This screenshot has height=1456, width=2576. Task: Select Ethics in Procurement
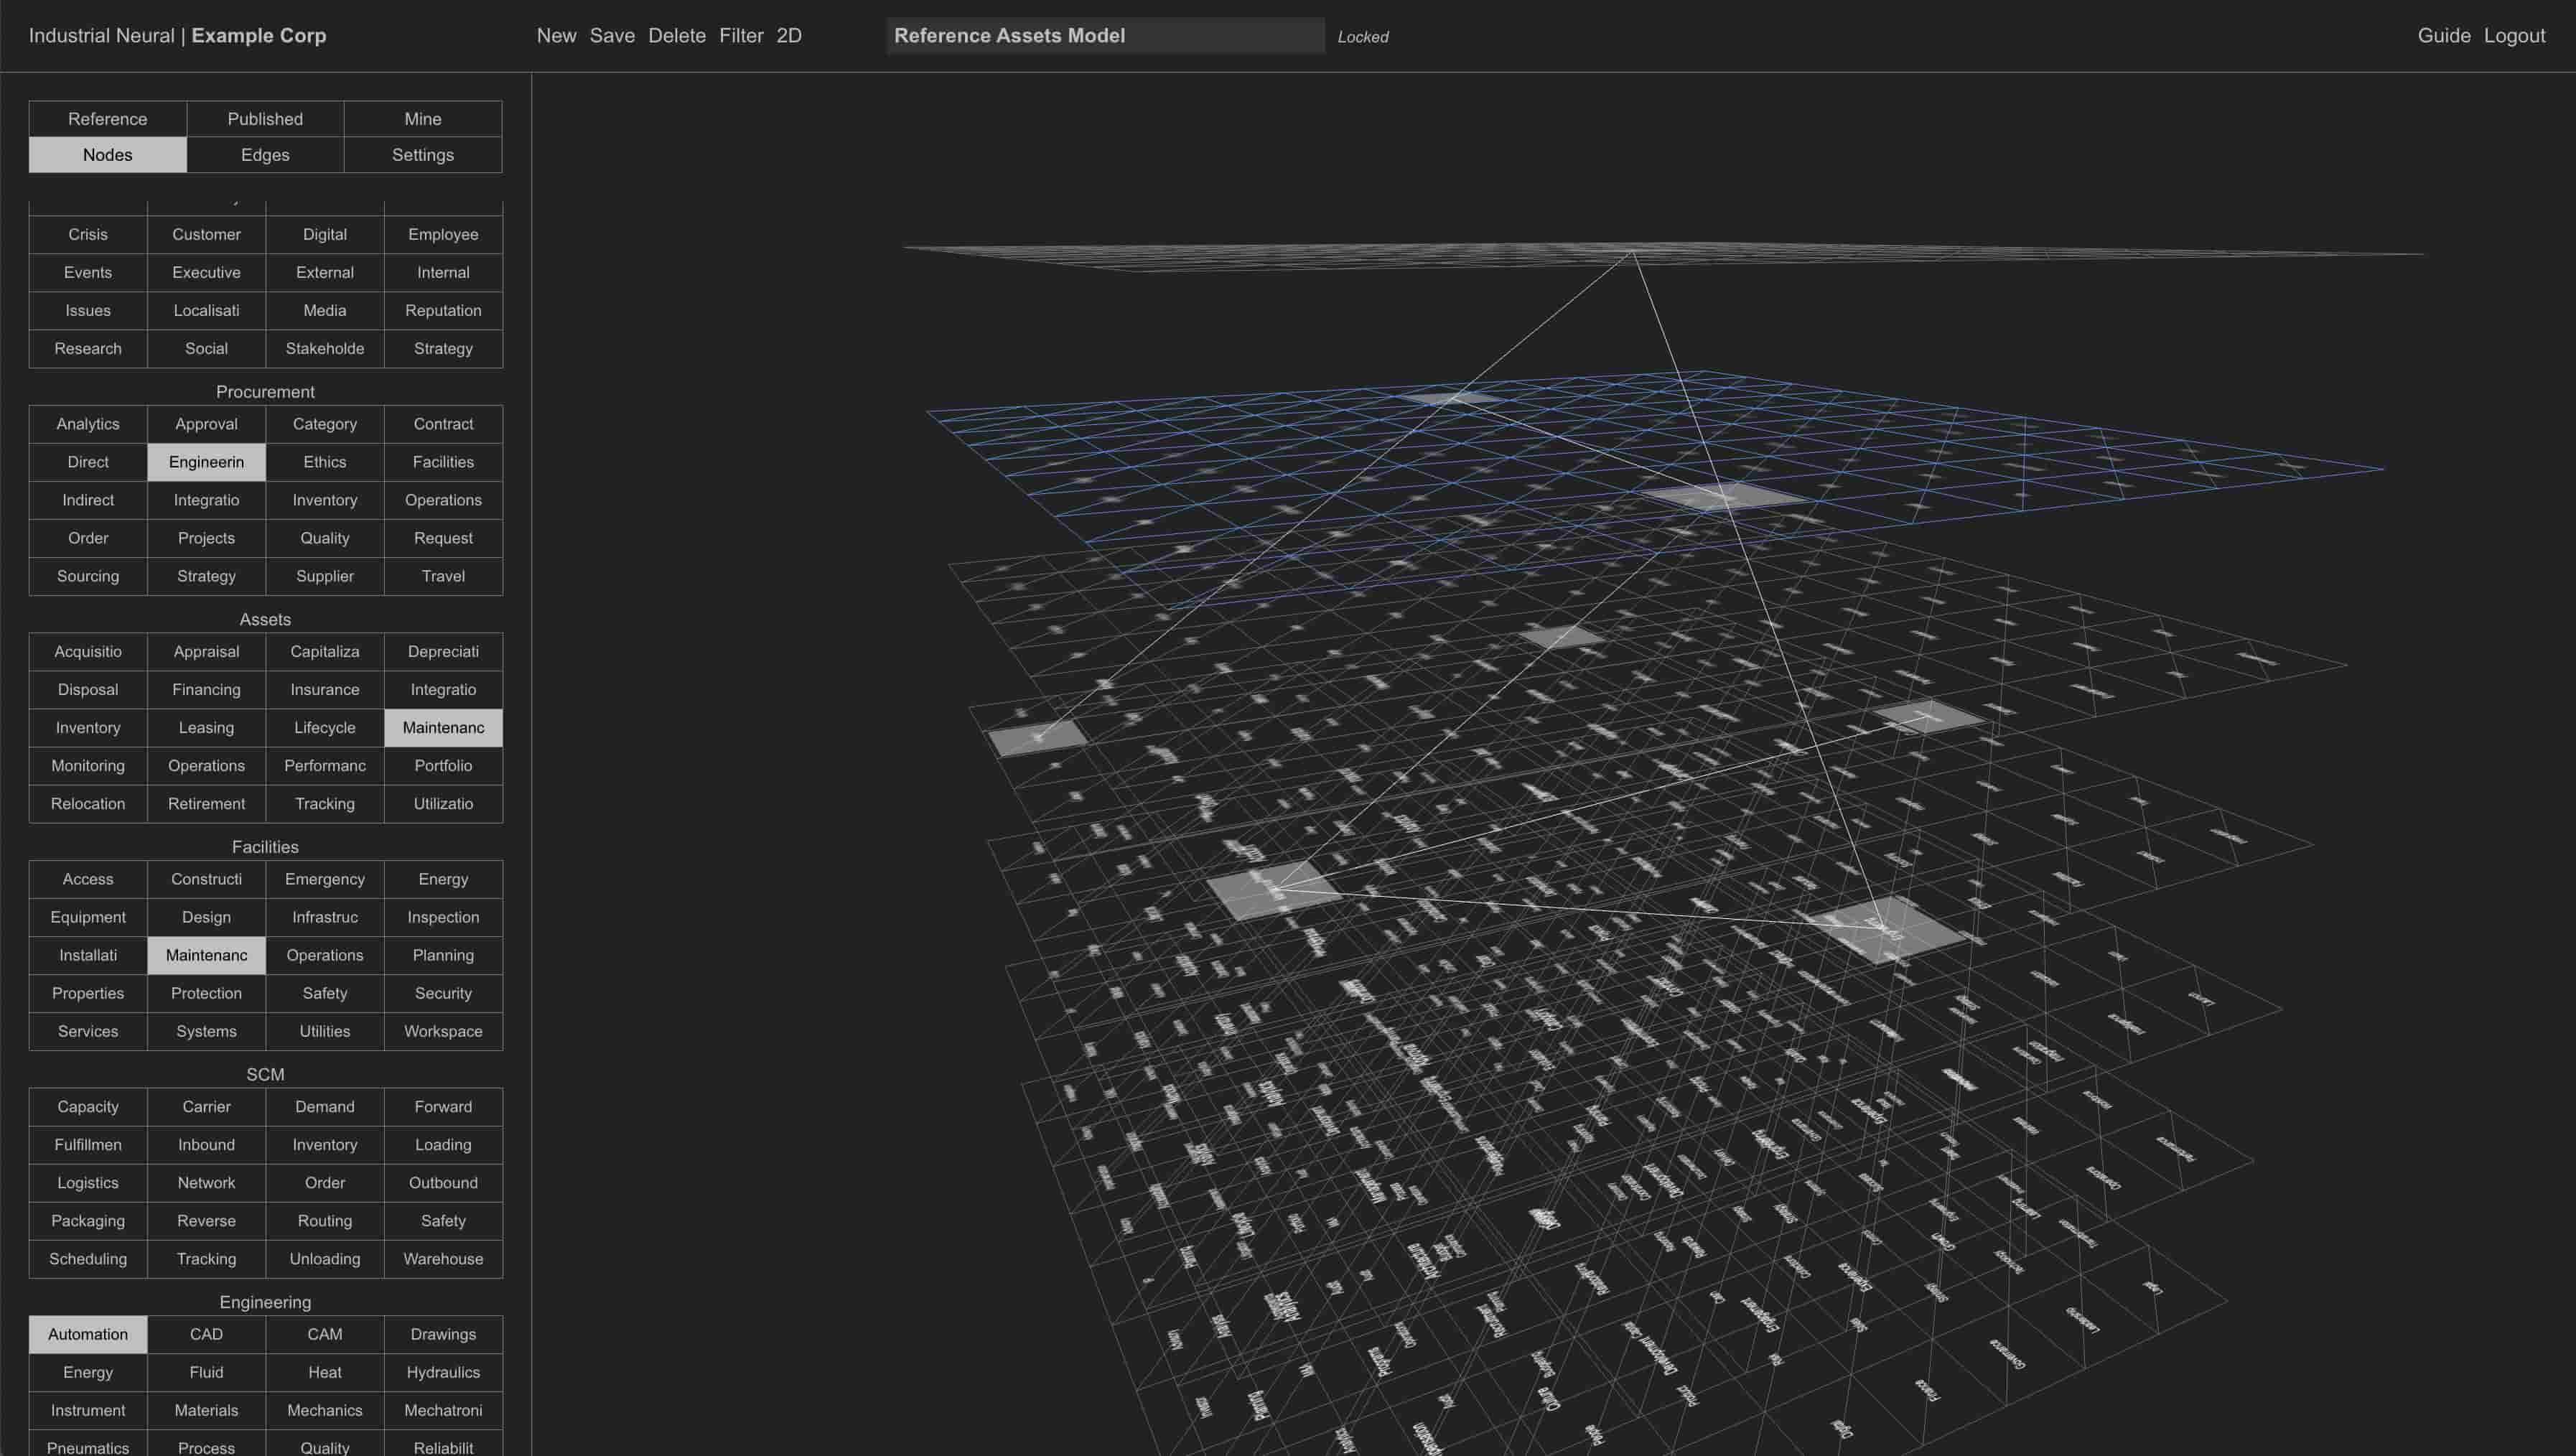(x=325, y=462)
